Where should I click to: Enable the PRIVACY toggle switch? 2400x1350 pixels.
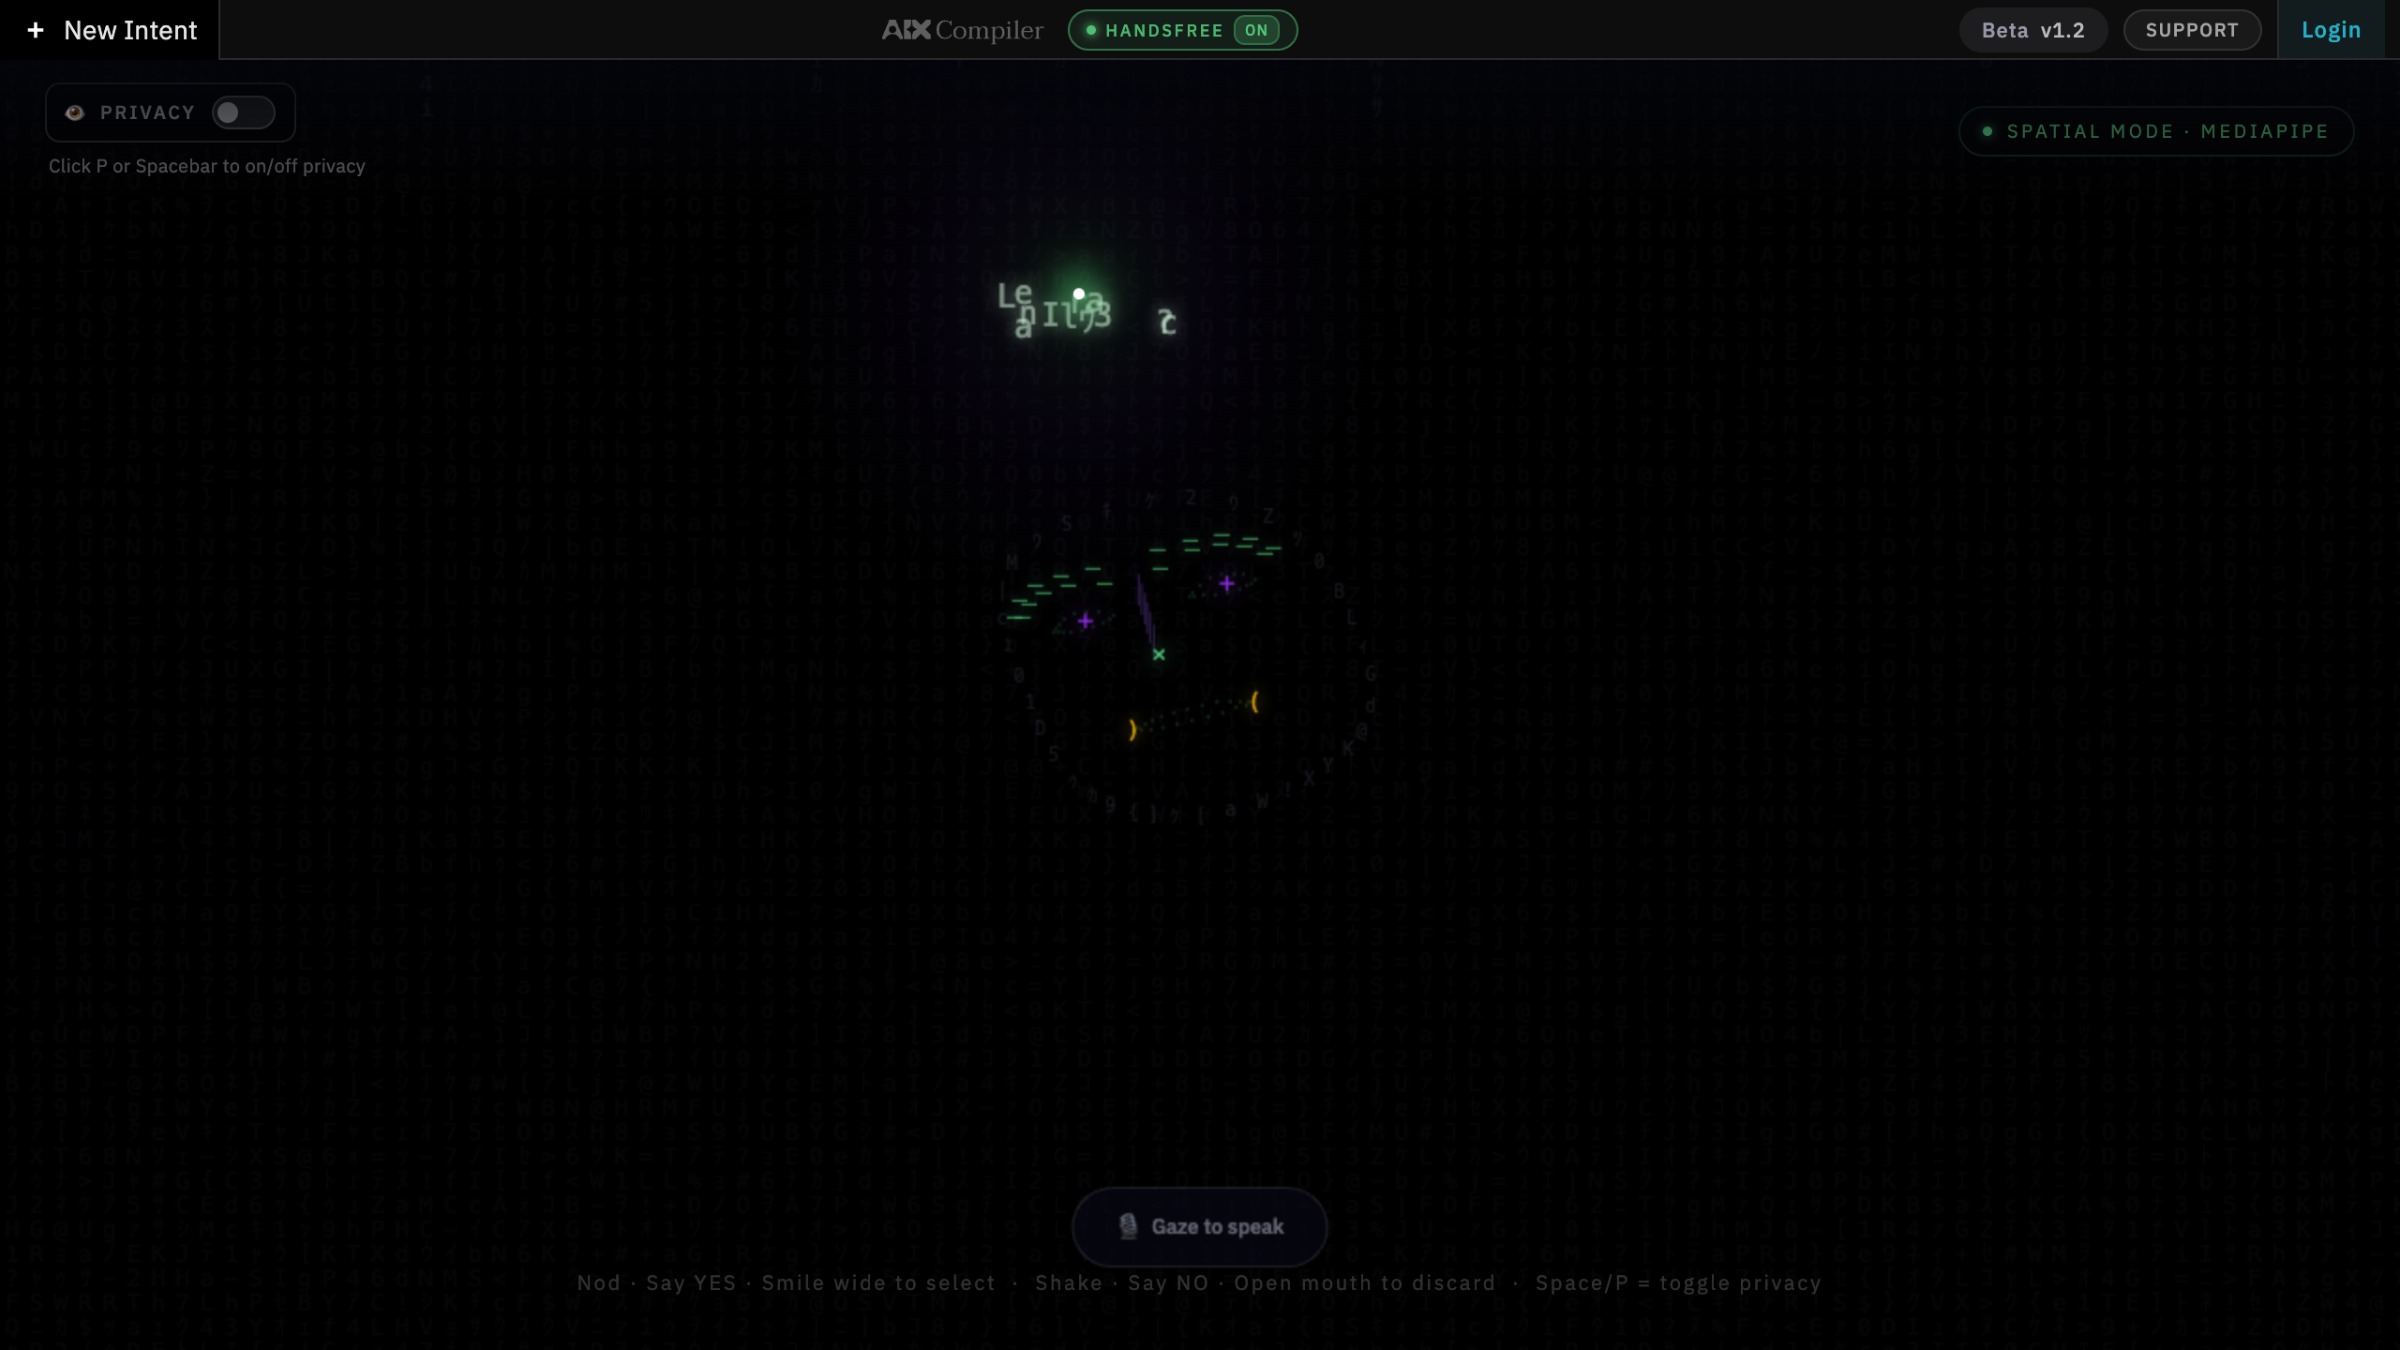click(x=242, y=112)
